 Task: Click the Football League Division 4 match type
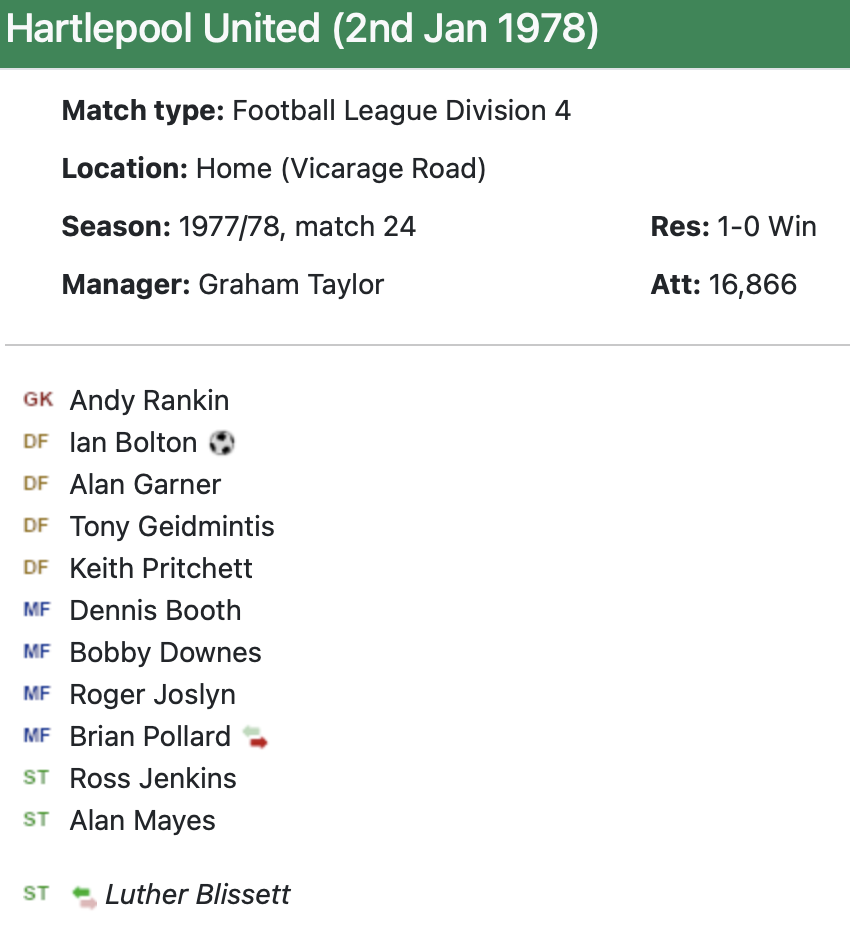[x=401, y=110]
